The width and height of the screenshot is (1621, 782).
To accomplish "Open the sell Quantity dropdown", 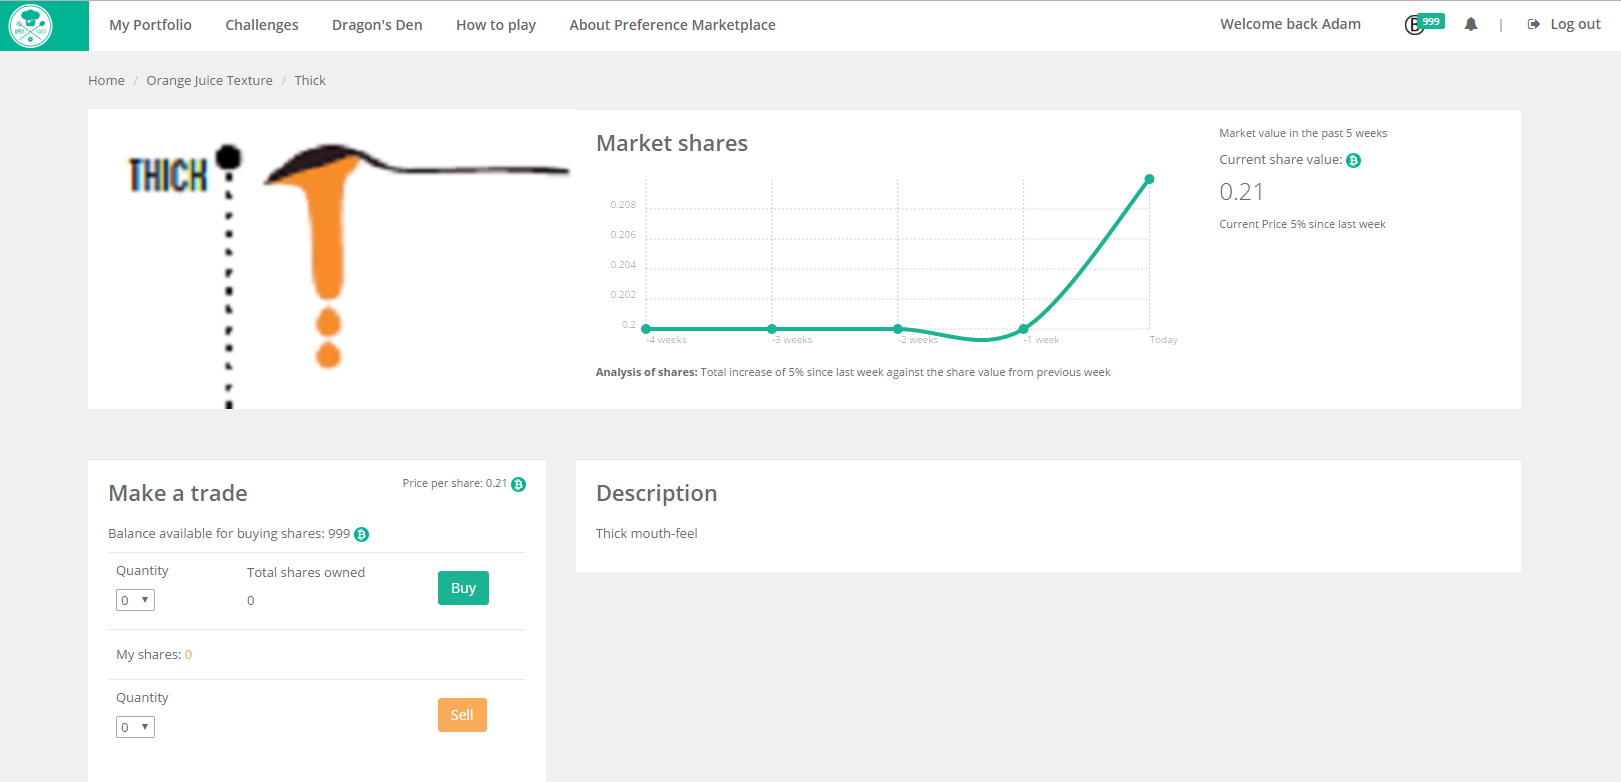I will [135, 728].
